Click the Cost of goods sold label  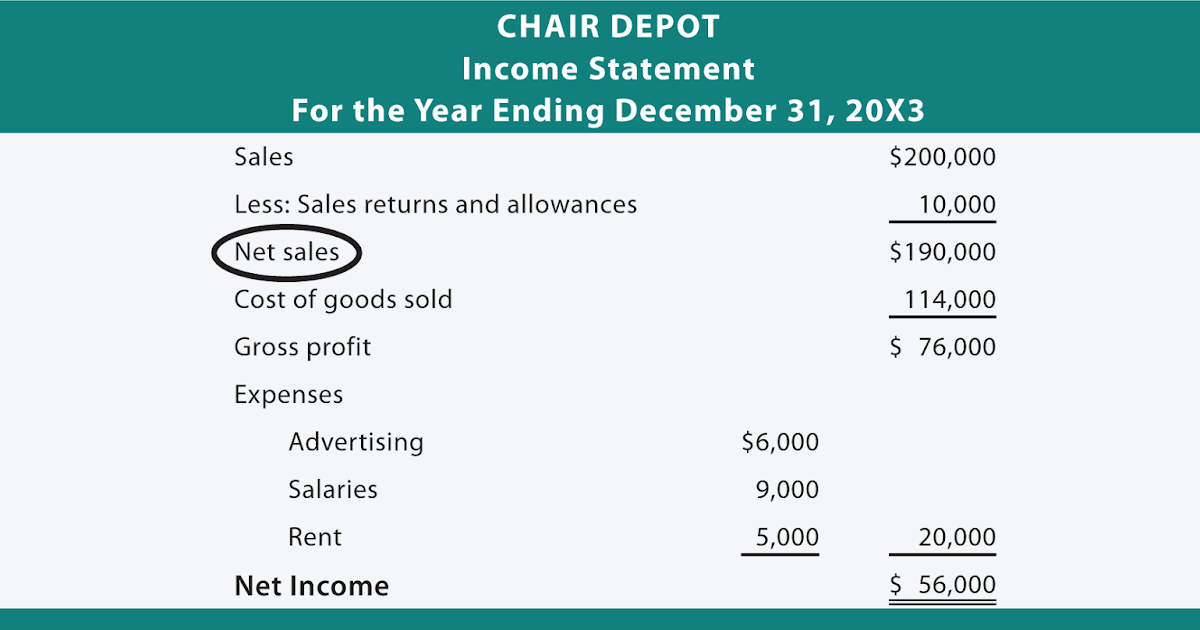click(x=343, y=300)
